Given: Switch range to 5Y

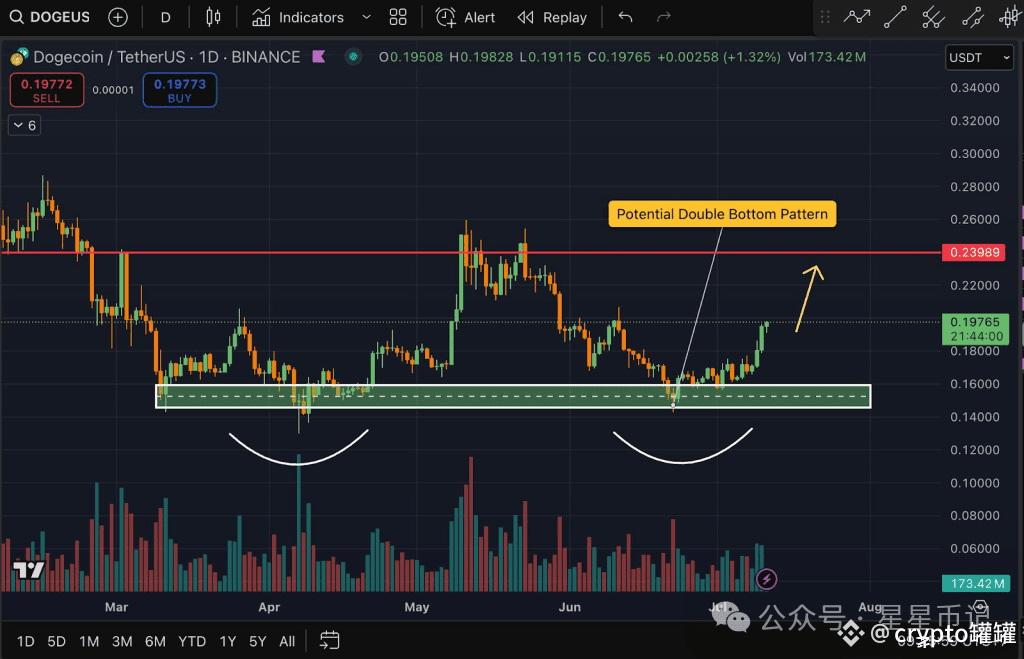Looking at the screenshot, I should [257, 641].
